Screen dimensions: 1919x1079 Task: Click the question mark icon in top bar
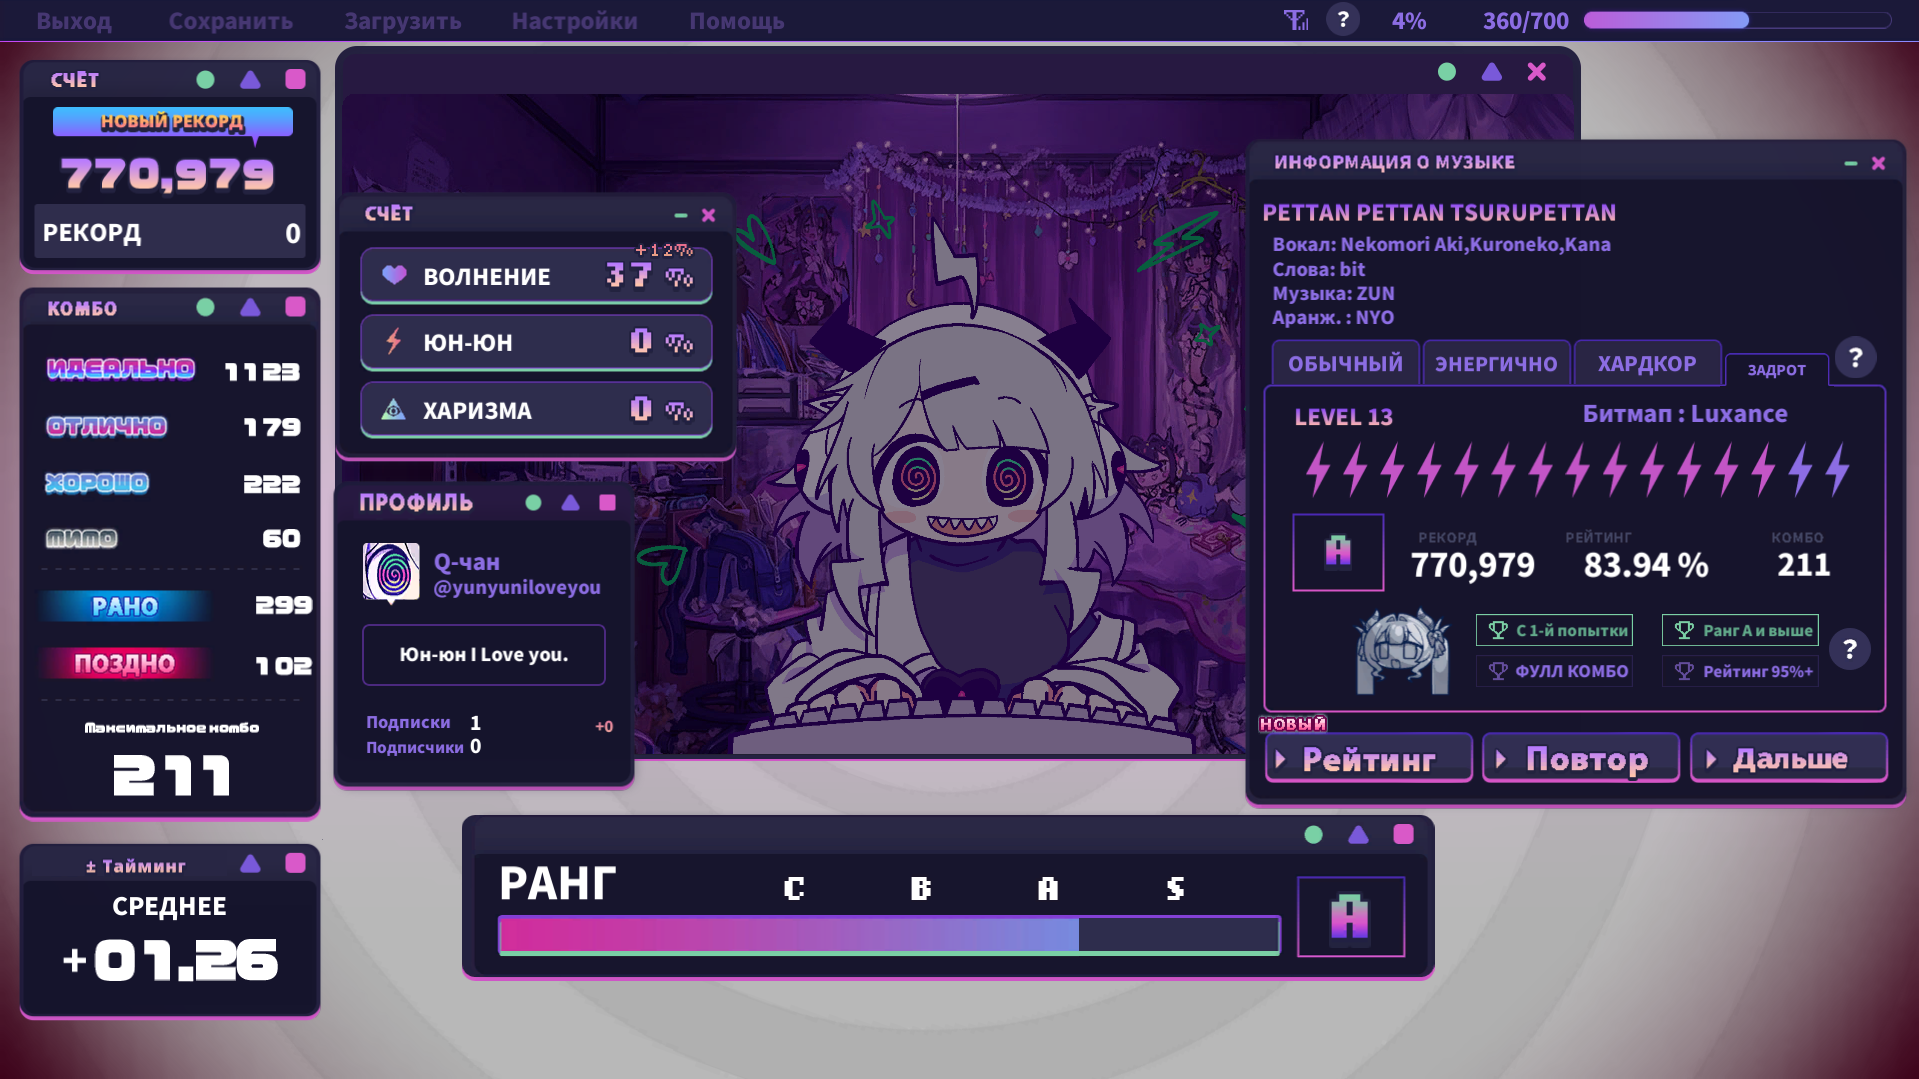click(1343, 20)
